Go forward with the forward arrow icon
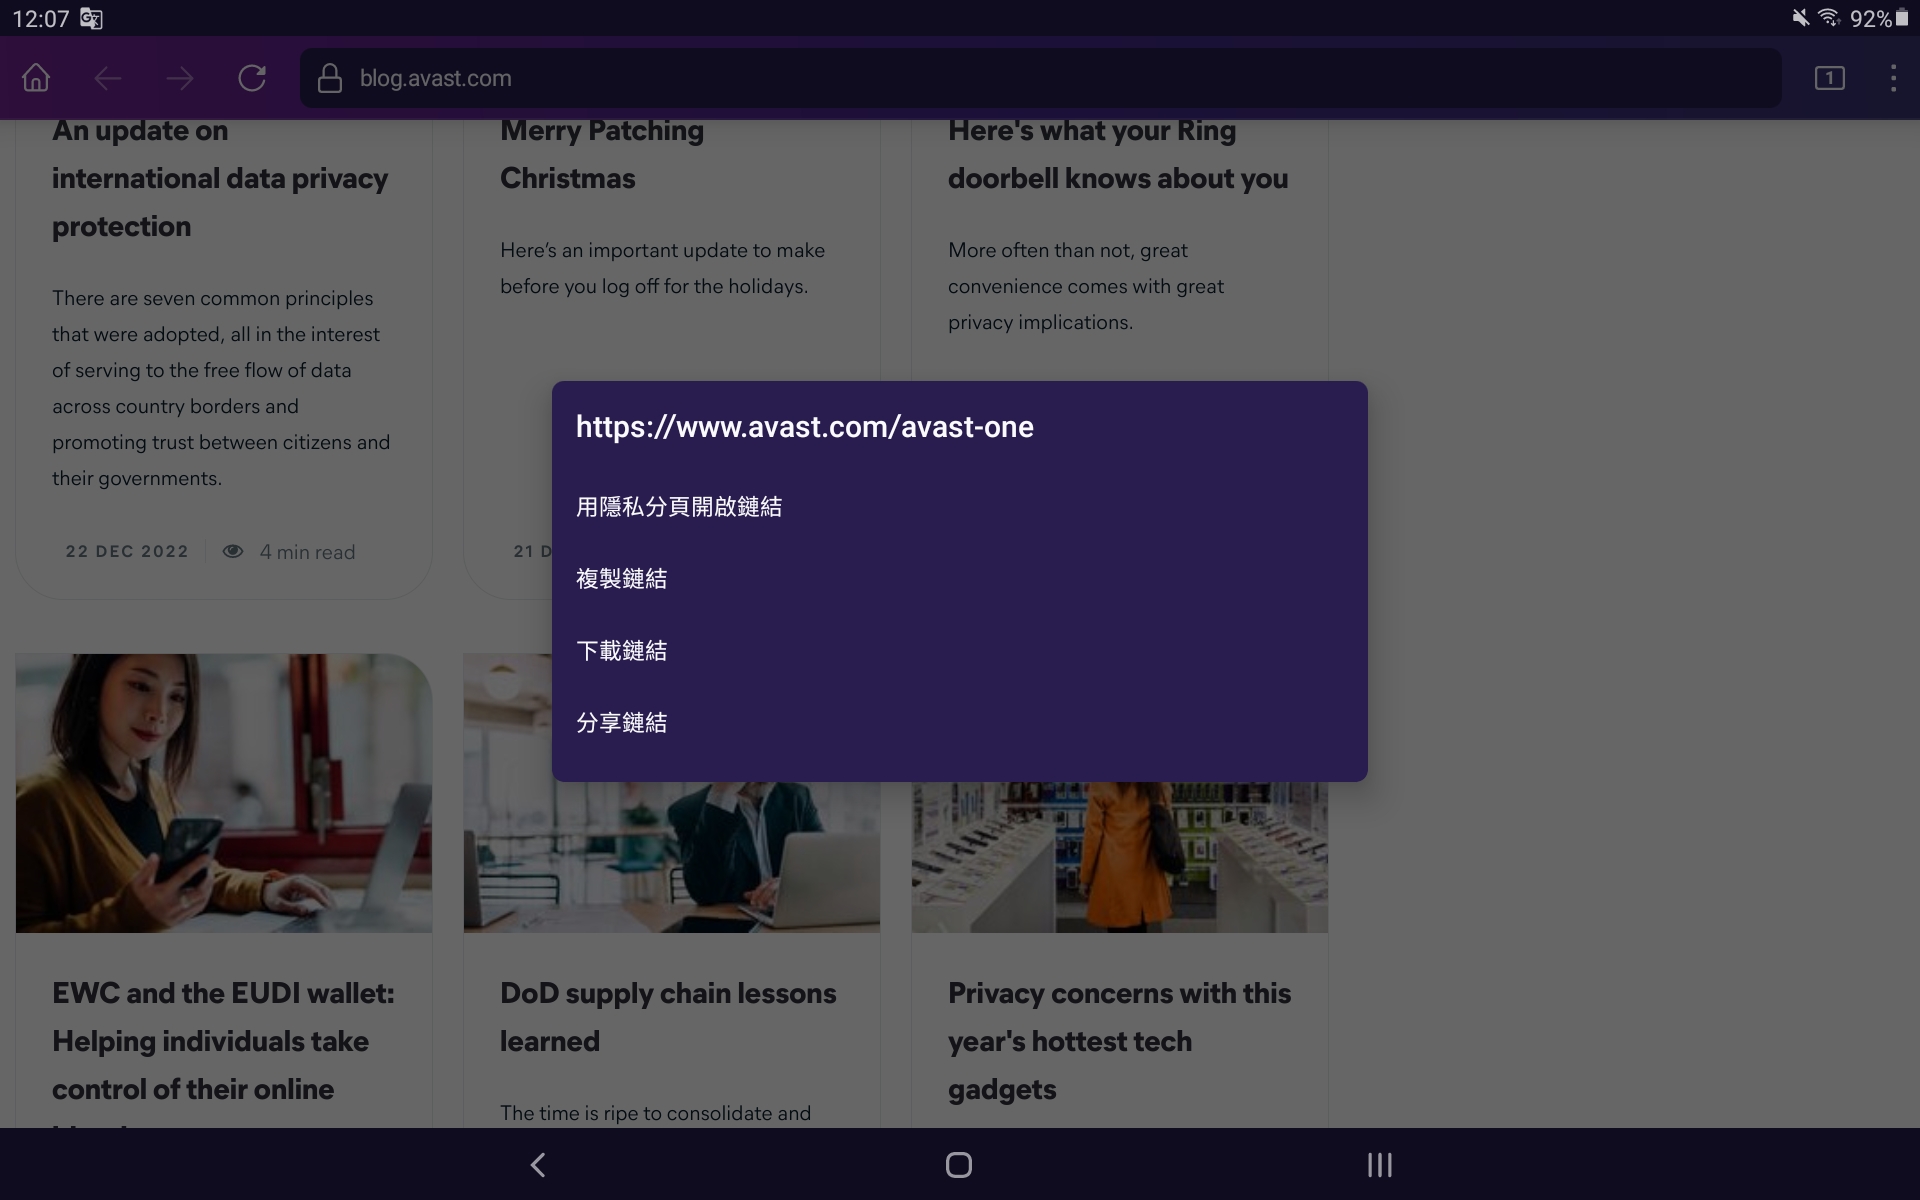 pyautogui.click(x=180, y=78)
